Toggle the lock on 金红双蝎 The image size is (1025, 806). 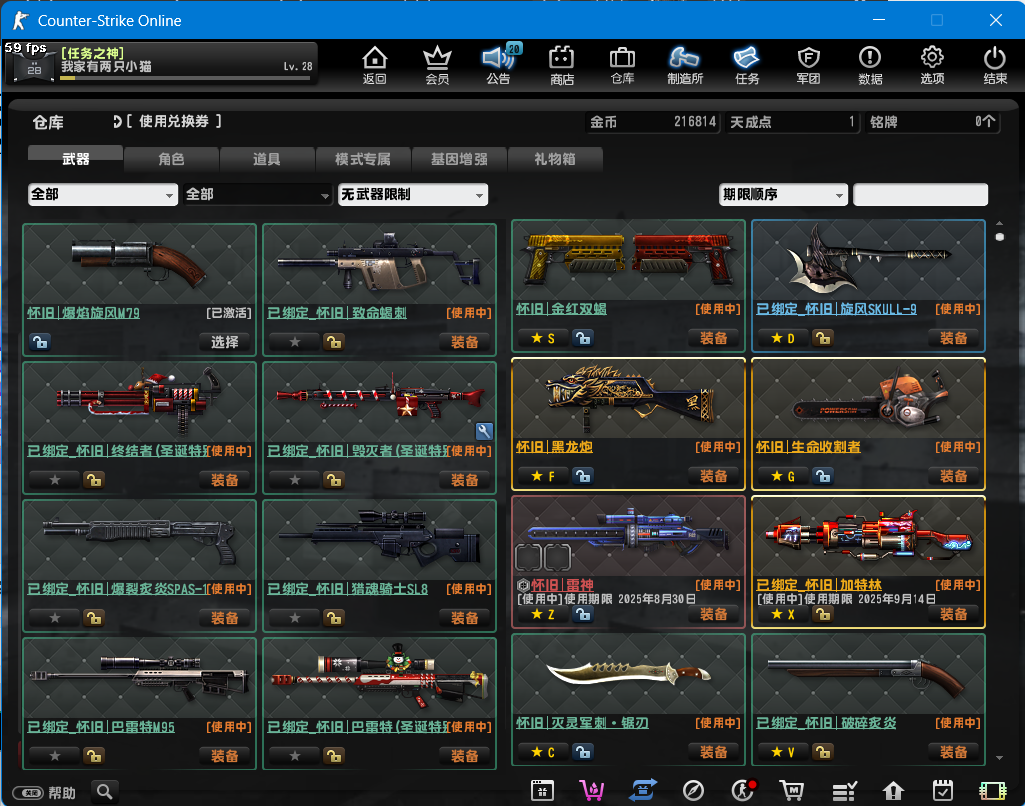[x=582, y=338]
